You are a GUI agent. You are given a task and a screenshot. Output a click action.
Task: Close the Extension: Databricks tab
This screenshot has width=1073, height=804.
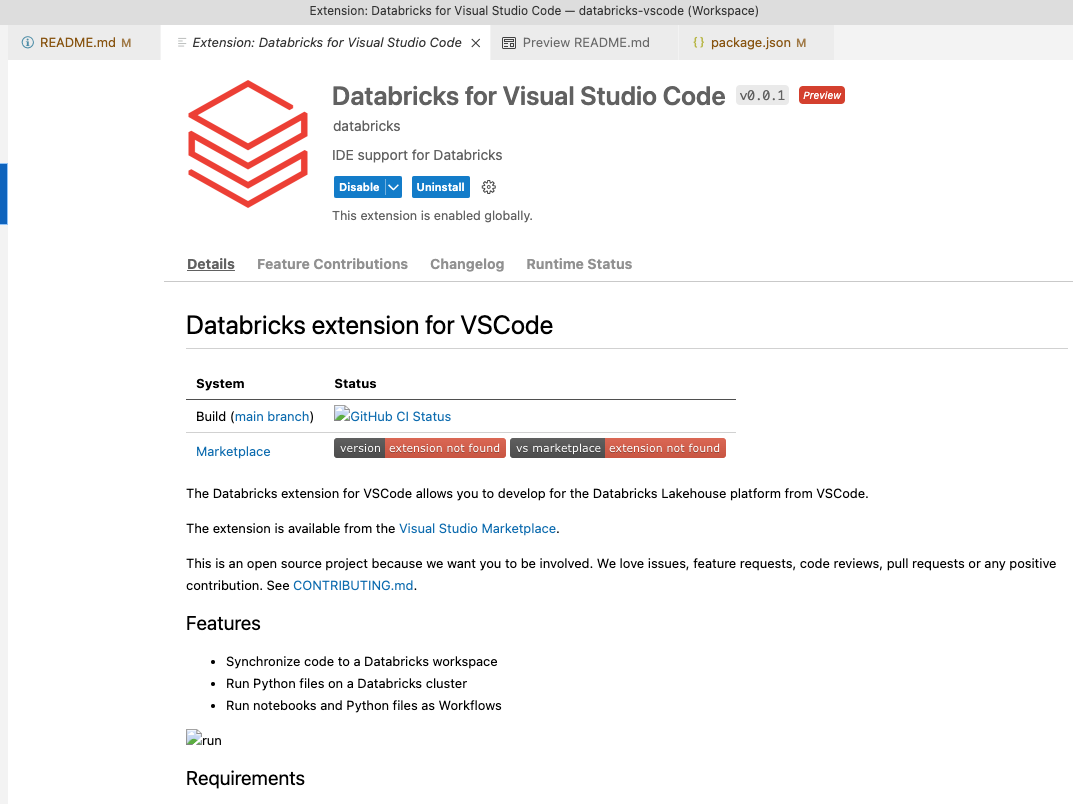pyautogui.click(x=476, y=43)
